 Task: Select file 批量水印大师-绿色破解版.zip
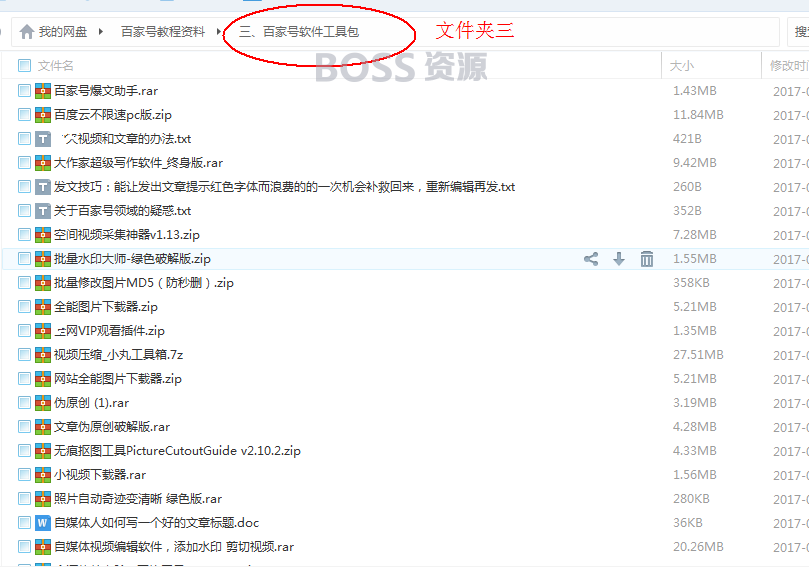point(132,259)
